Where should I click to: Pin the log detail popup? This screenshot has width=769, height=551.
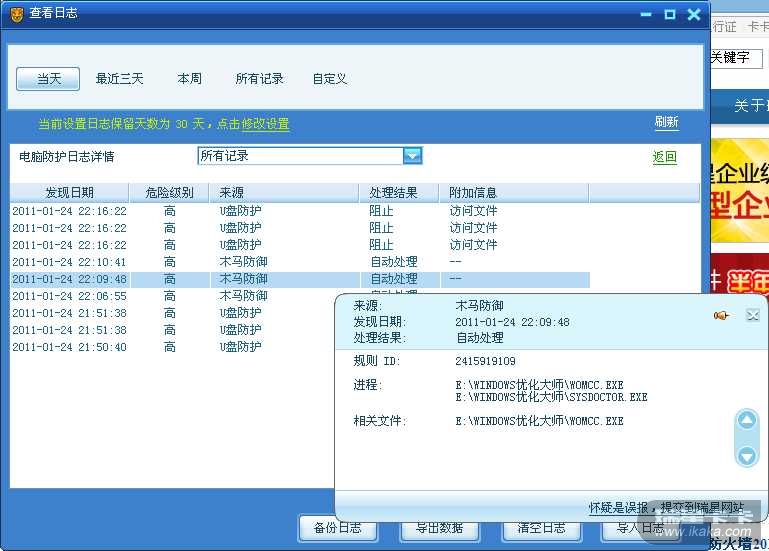coord(721,315)
